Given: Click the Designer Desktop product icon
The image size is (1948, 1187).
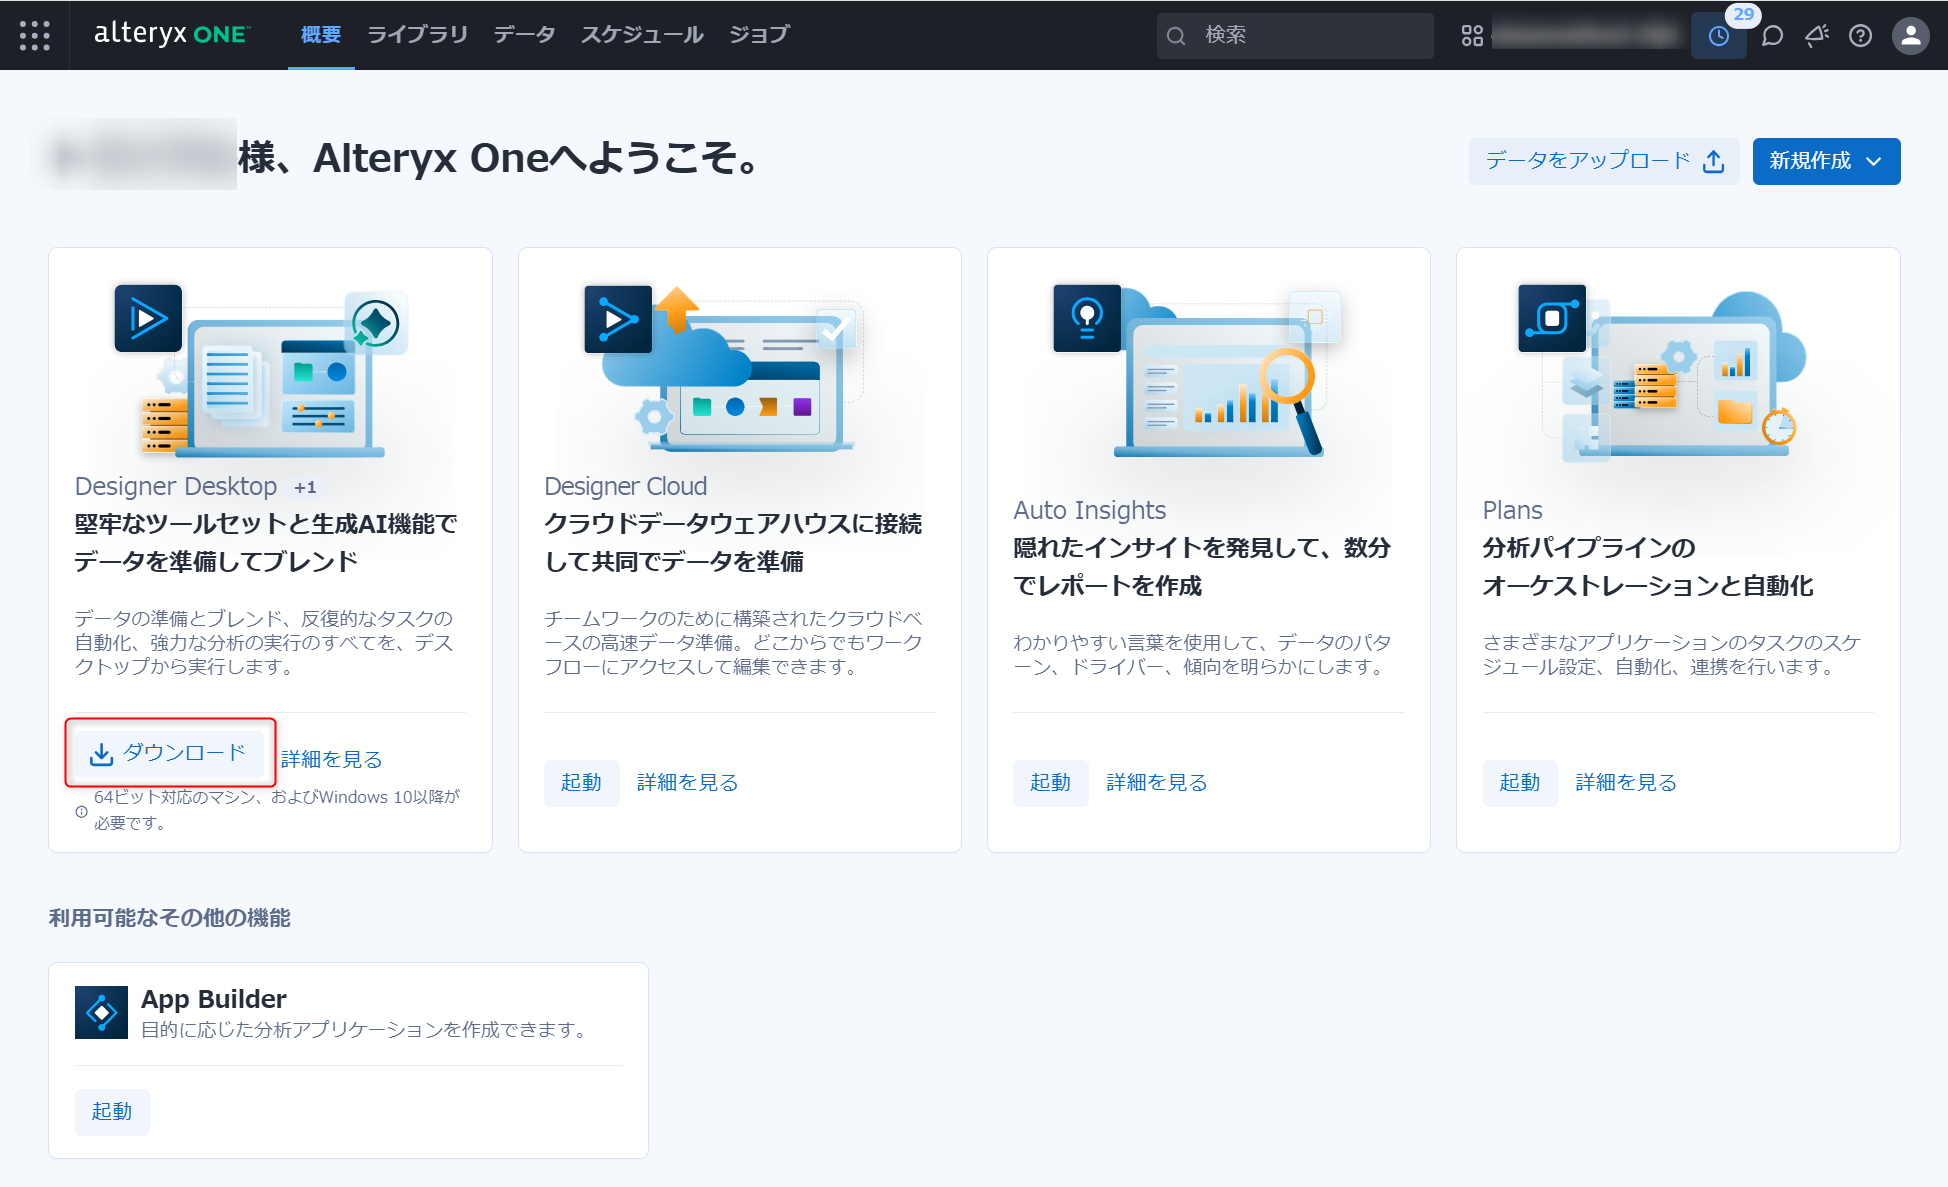Looking at the screenshot, I should [148, 319].
